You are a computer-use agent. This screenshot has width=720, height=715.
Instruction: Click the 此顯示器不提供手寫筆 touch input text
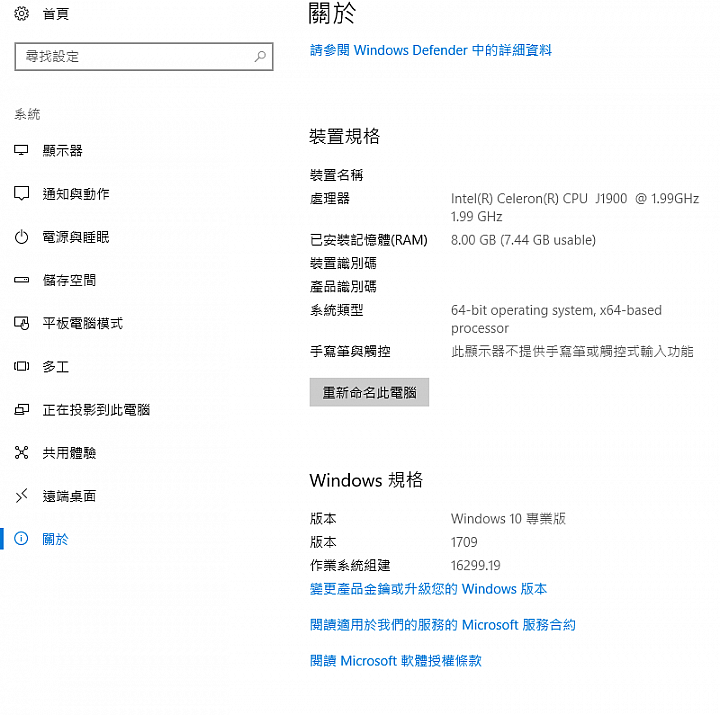click(x=572, y=351)
